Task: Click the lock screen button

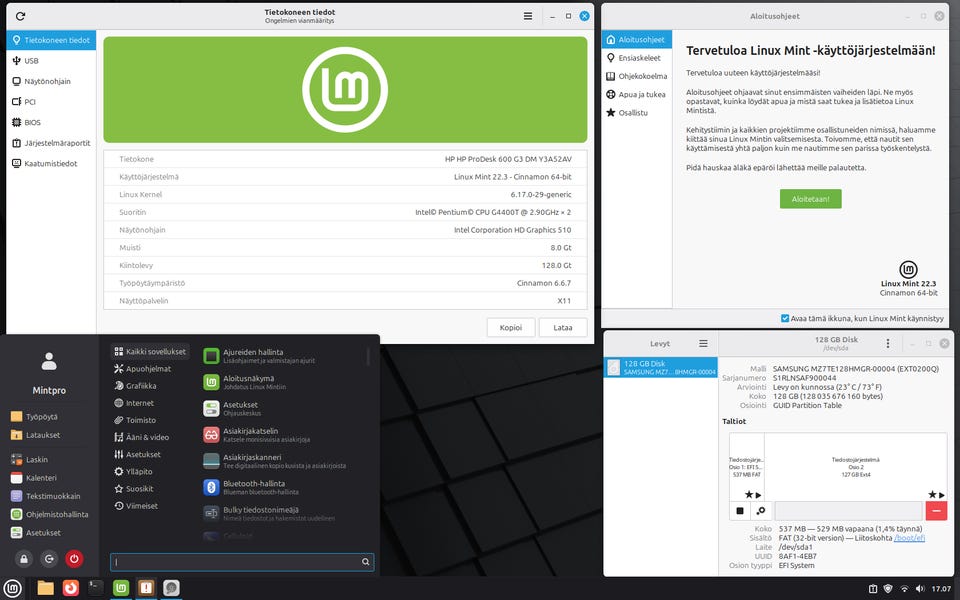Action: click(x=23, y=558)
